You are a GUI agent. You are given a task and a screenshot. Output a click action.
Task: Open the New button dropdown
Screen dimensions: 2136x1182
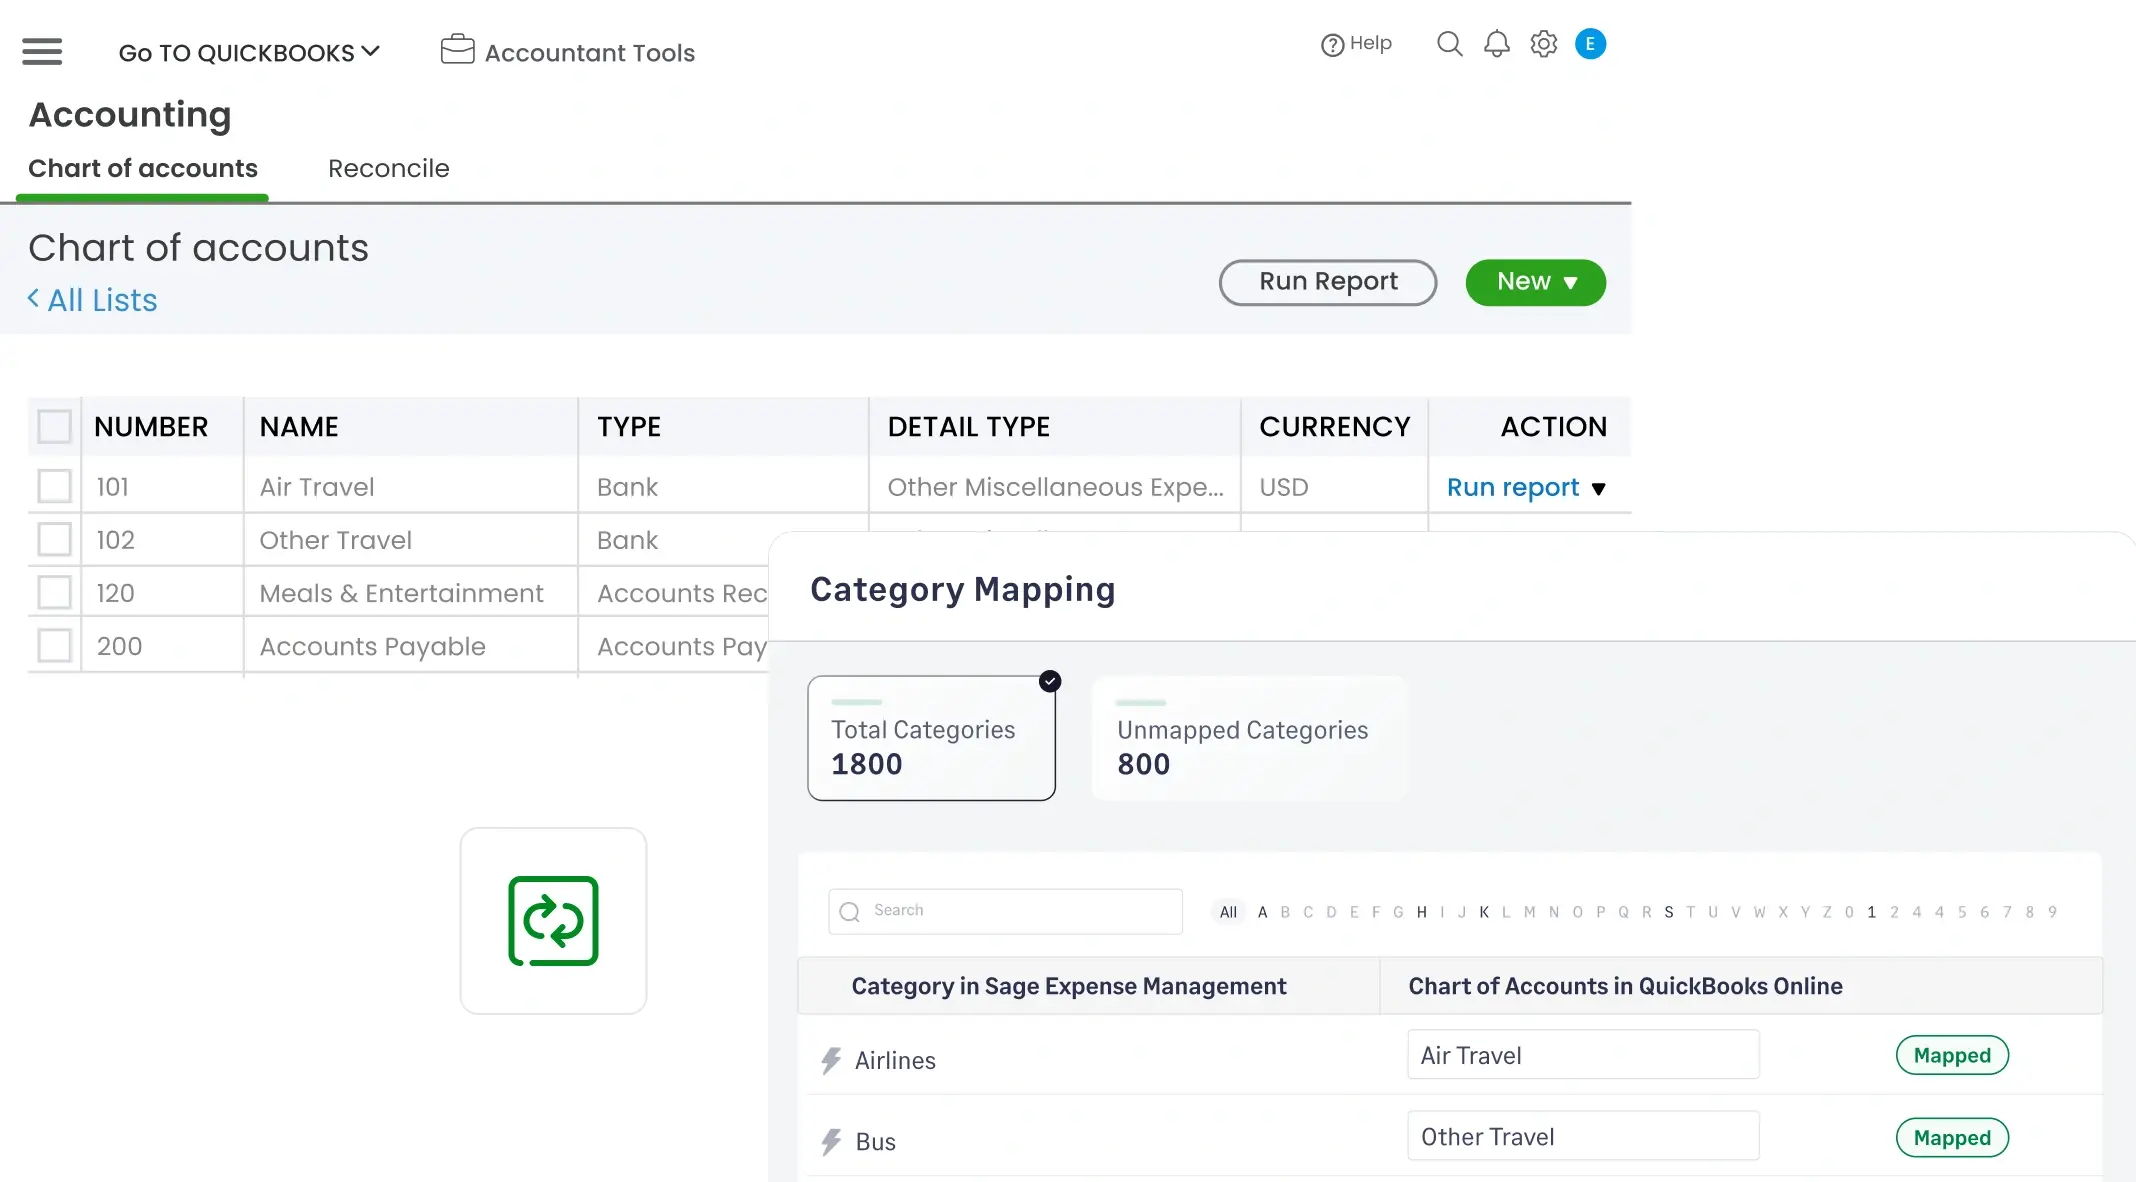tap(1535, 282)
